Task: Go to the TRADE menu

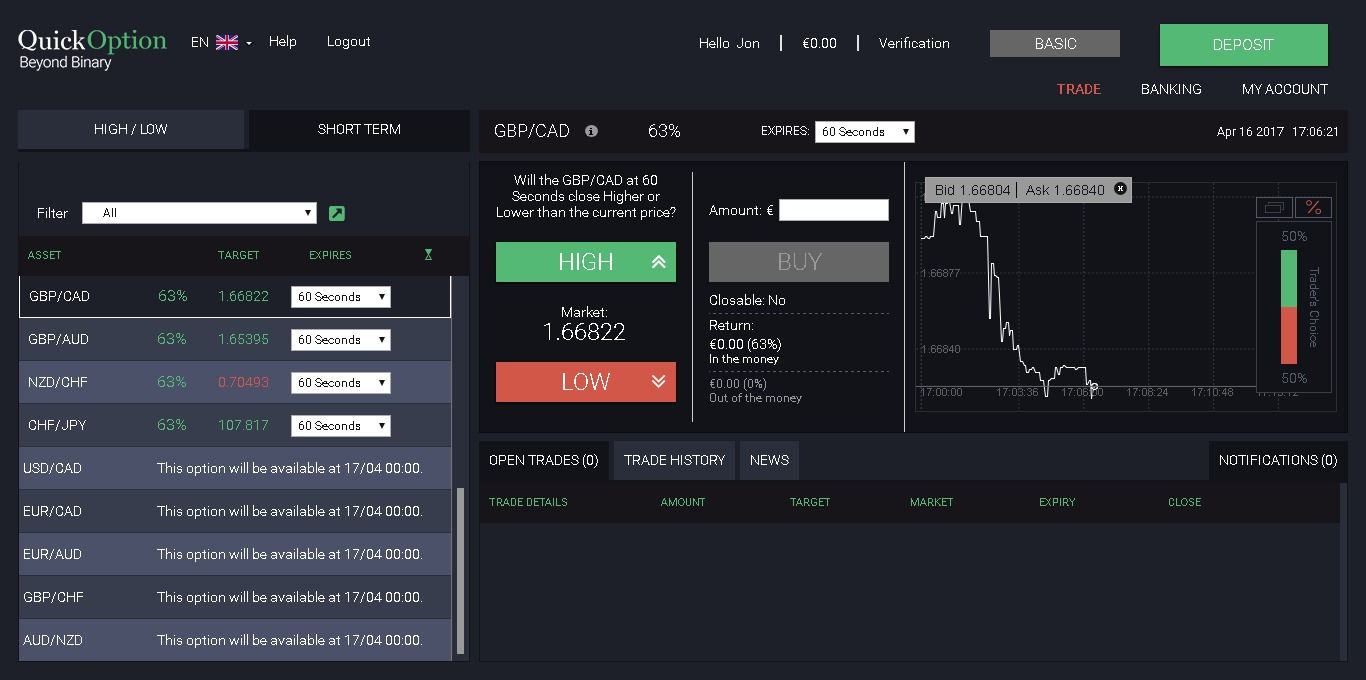Action: pyautogui.click(x=1079, y=89)
